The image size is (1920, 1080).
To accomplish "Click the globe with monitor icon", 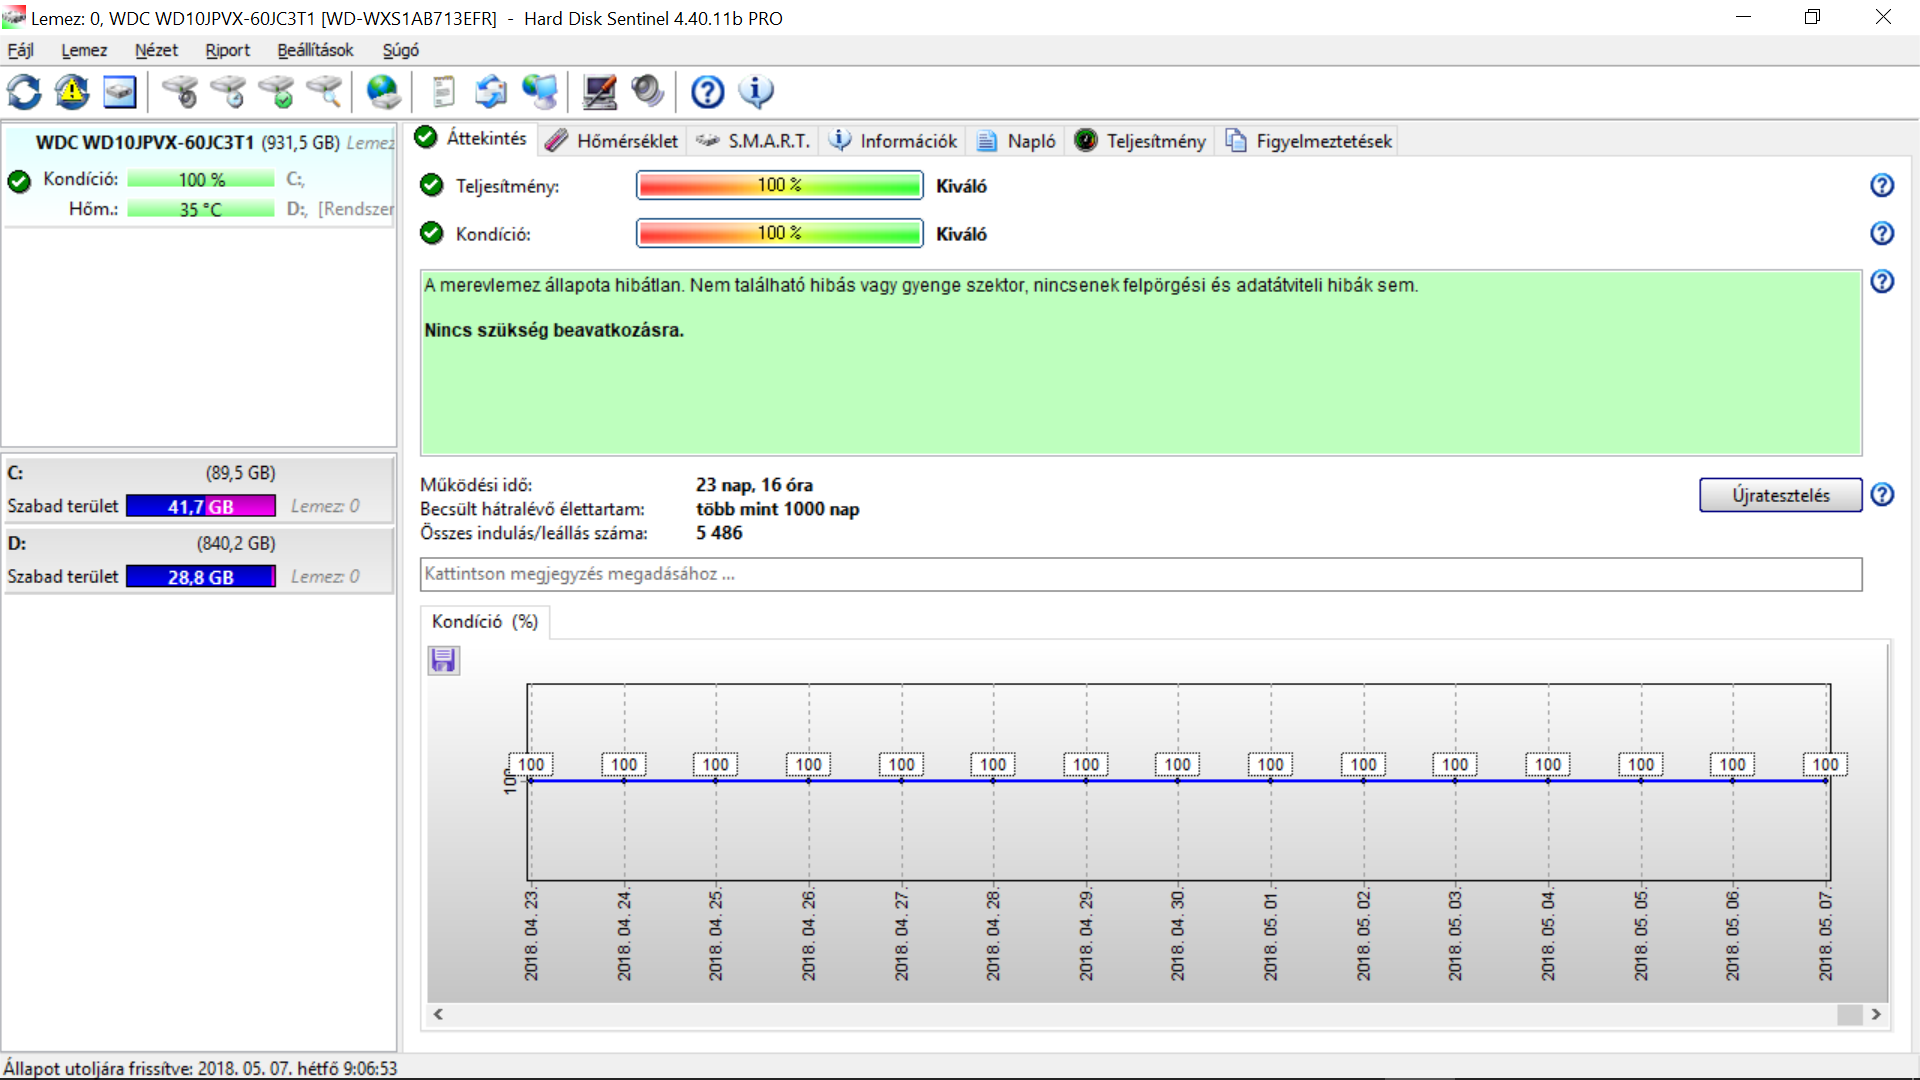I will click(x=540, y=92).
